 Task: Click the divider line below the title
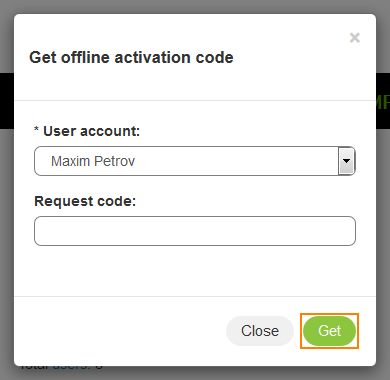pyautogui.click(x=195, y=100)
